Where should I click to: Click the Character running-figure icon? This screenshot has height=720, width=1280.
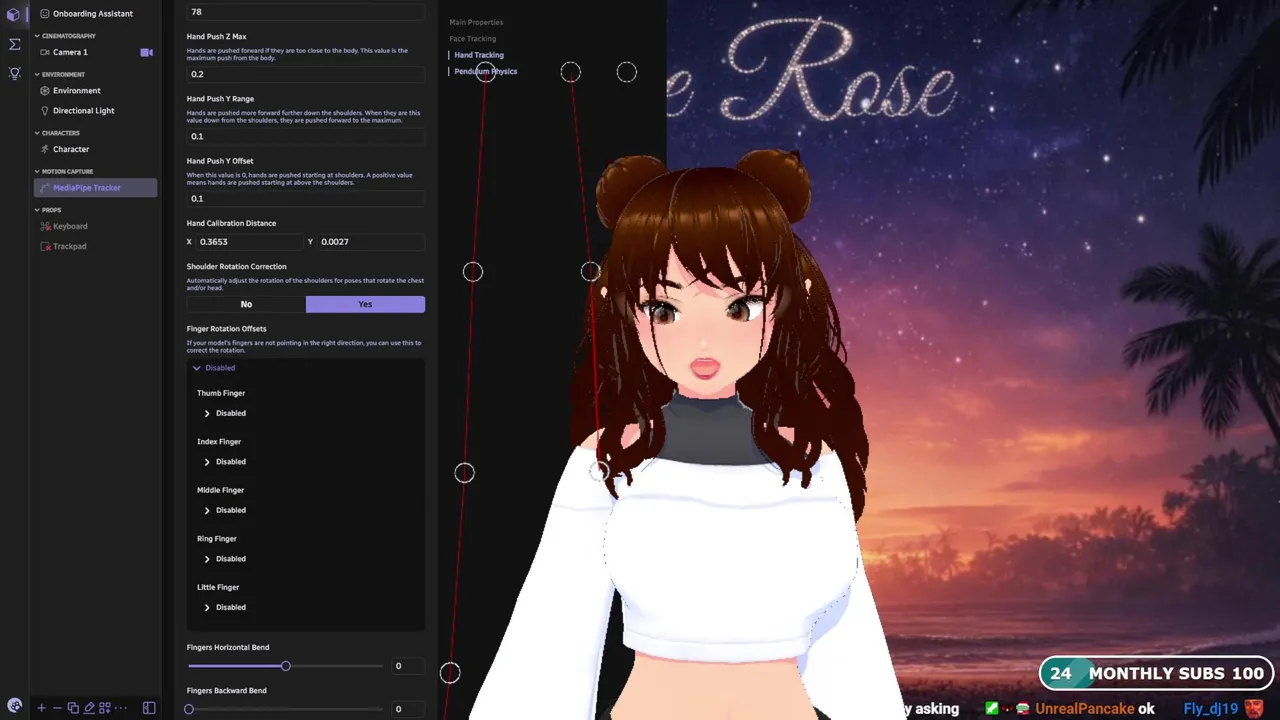pyautogui.click(x=44, y=149)
